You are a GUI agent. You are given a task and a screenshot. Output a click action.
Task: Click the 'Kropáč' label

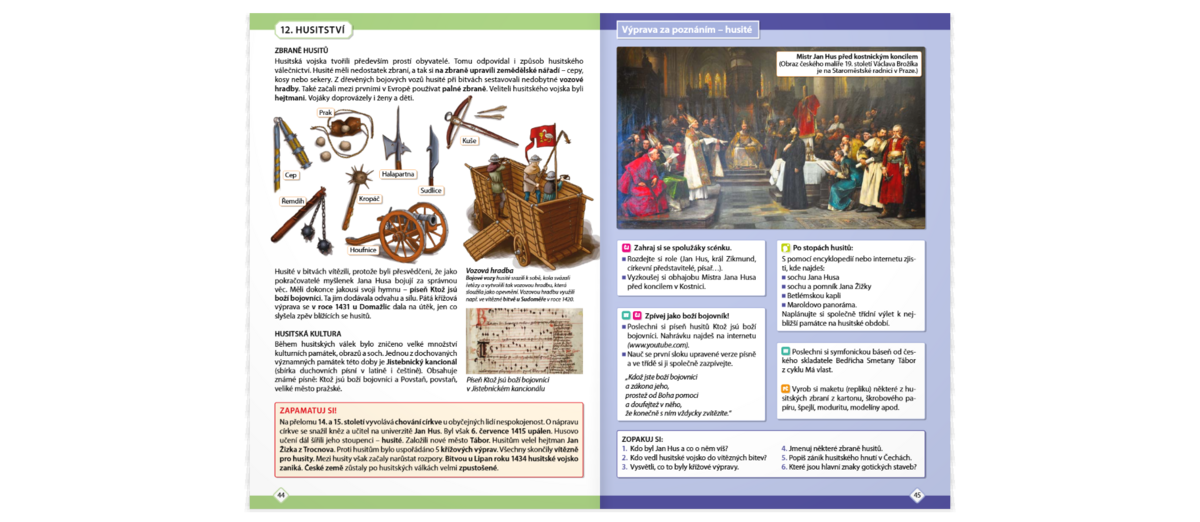click(369, 199)
